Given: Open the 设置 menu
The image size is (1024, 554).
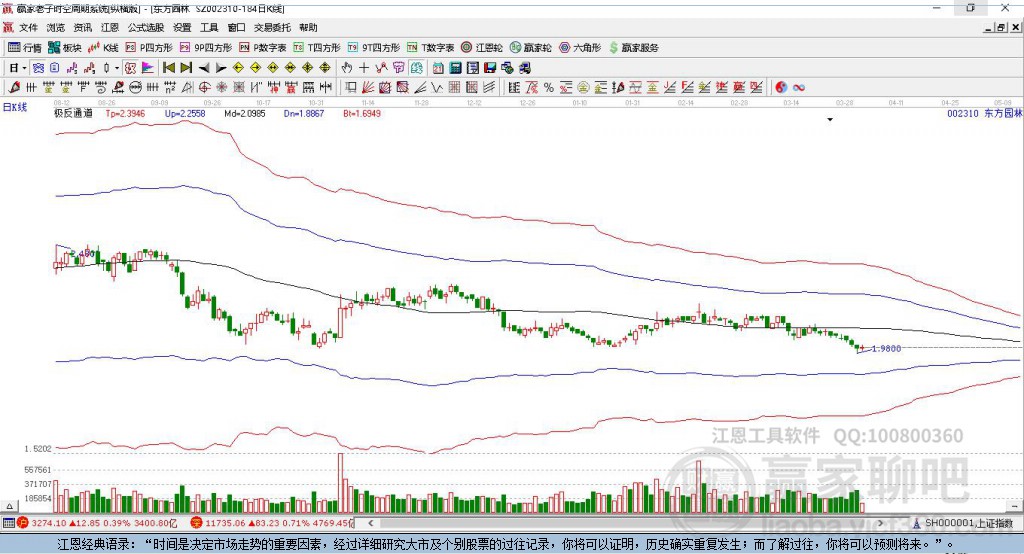Looking at the screenshot, I should [x=182, y=27].
